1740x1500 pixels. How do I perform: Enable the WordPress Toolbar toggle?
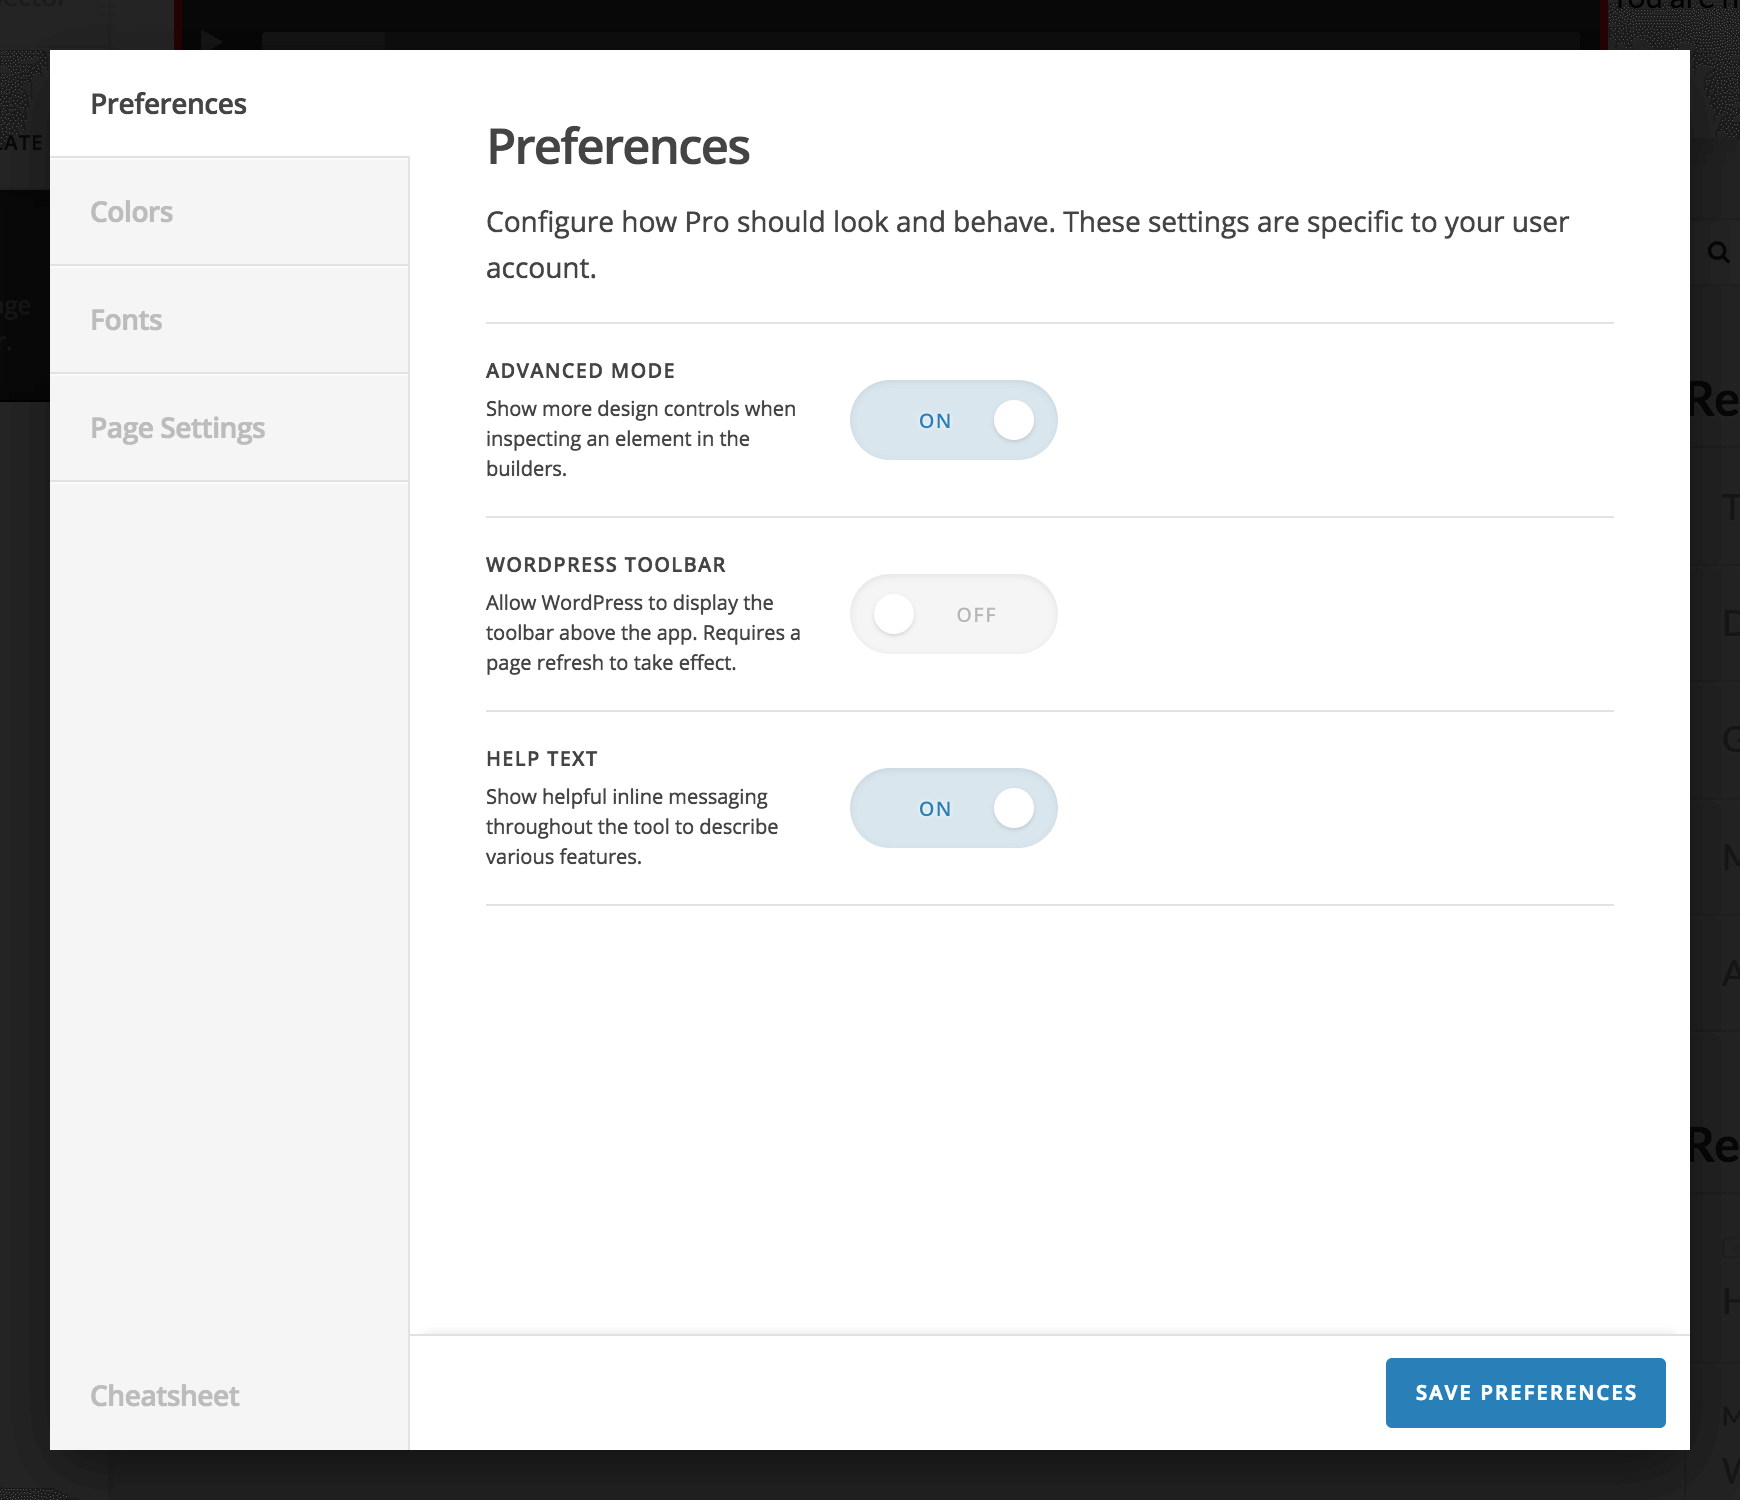[x=953, y=614]
